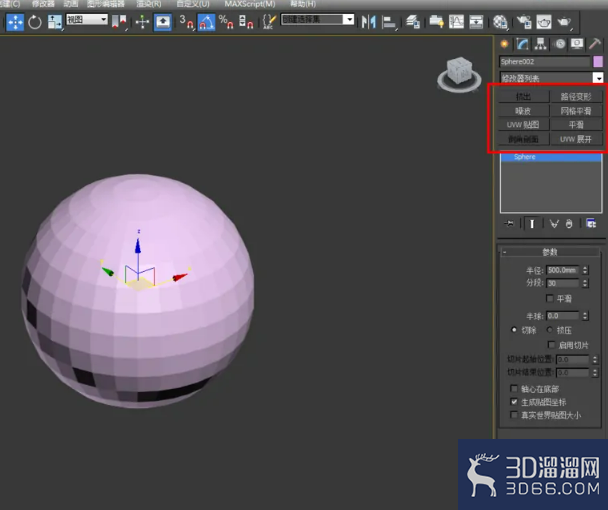Open the Rendered Frame Window icon

point(544,22)
